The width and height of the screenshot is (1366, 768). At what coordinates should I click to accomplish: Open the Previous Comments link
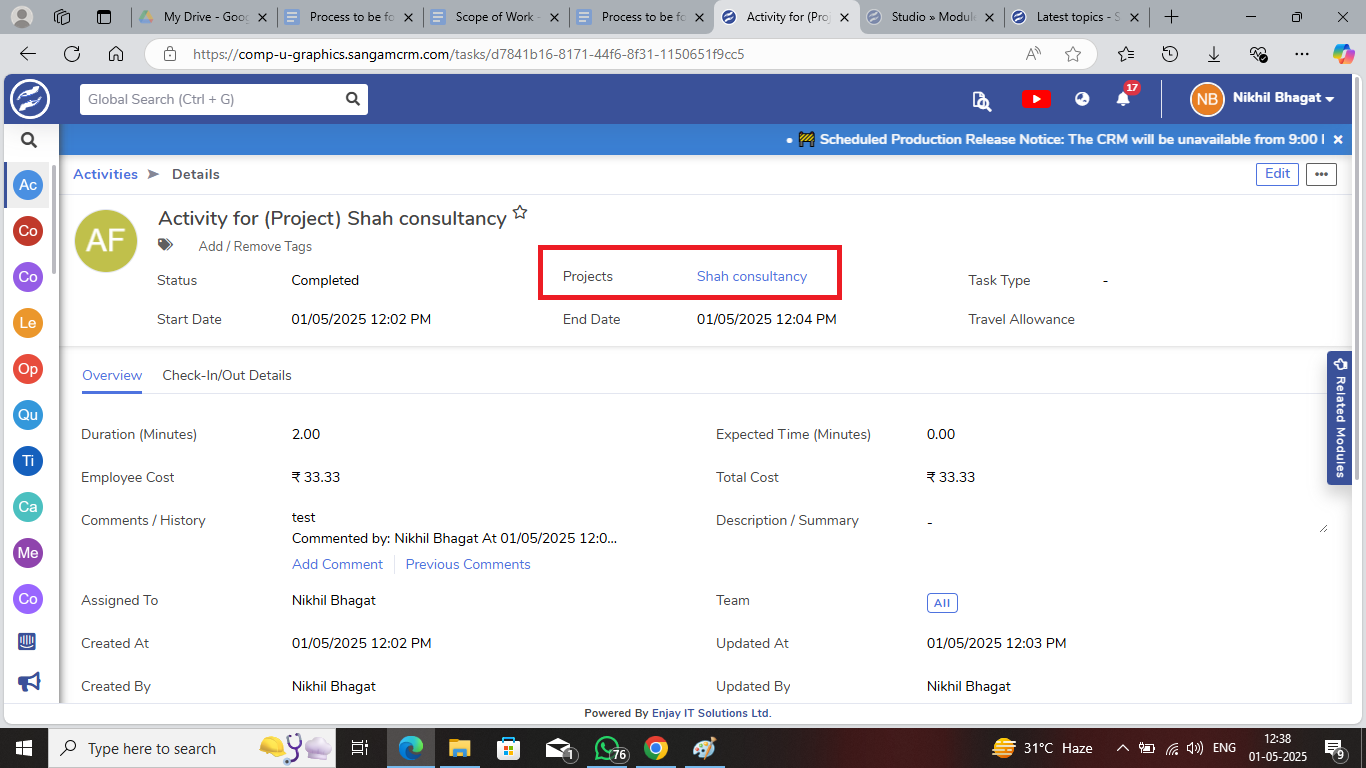(x=468, y=564)
